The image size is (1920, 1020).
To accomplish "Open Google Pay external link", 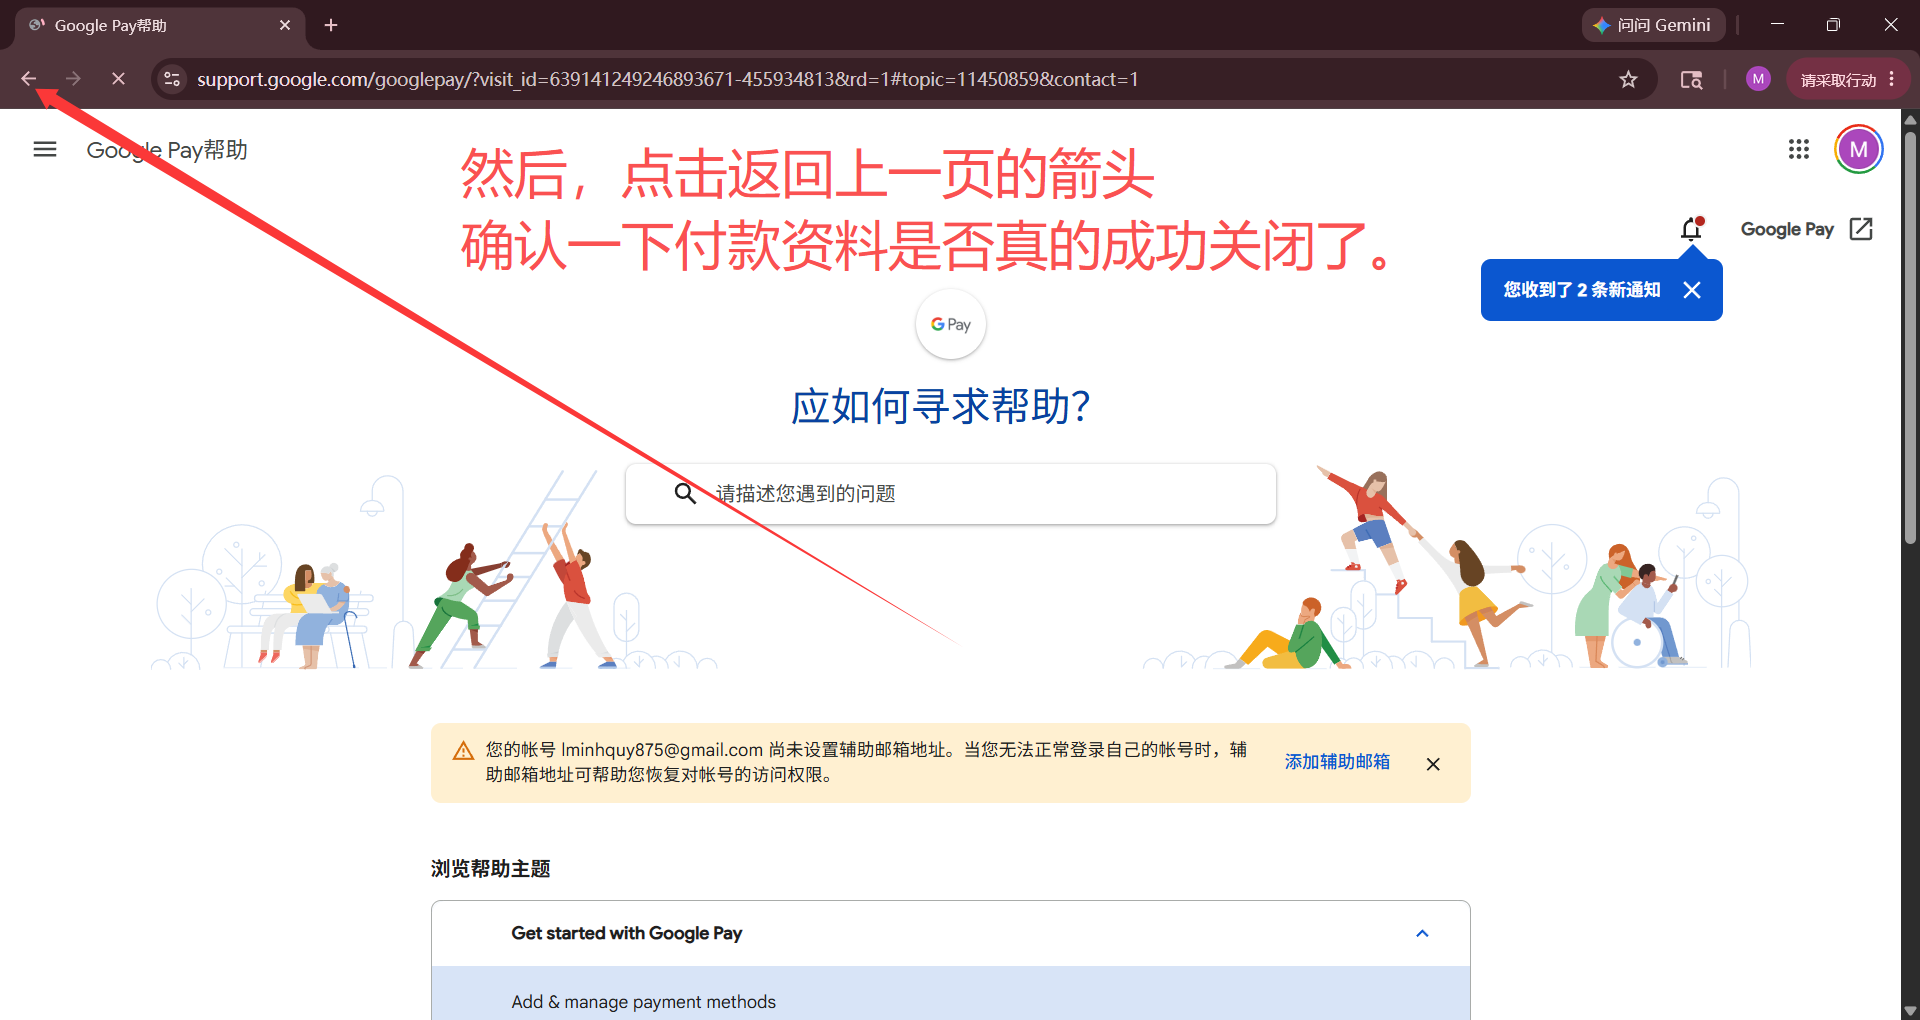I will pyautogui.click(x=1806, y=229).
